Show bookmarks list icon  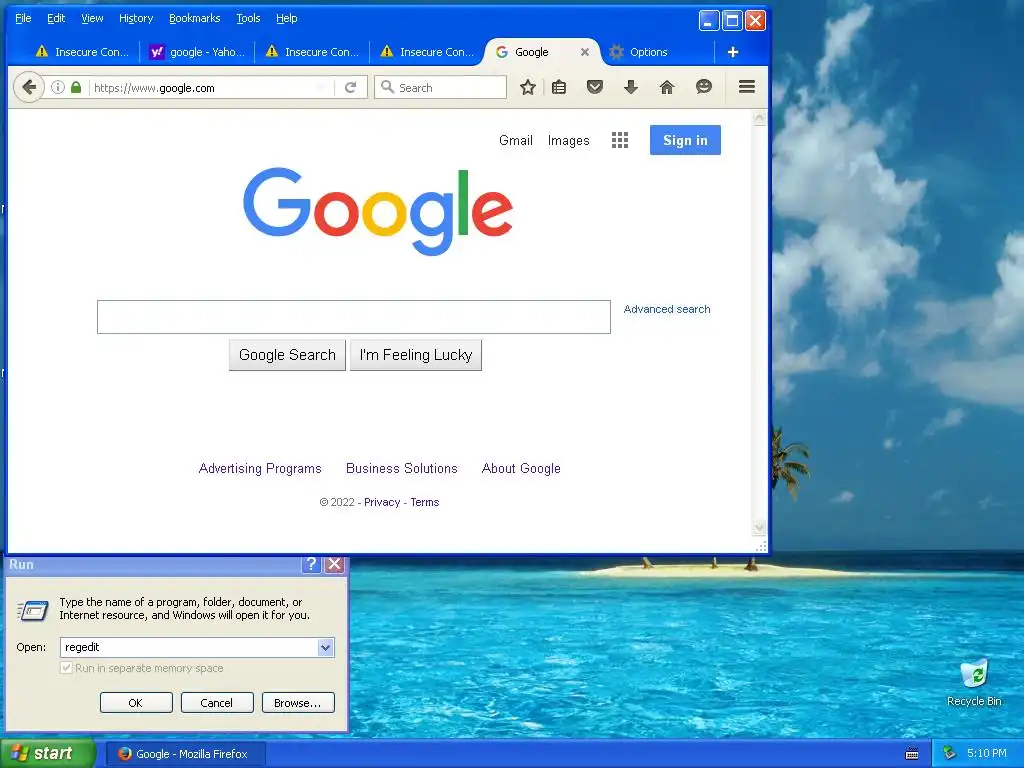click(x=559, y=87)
